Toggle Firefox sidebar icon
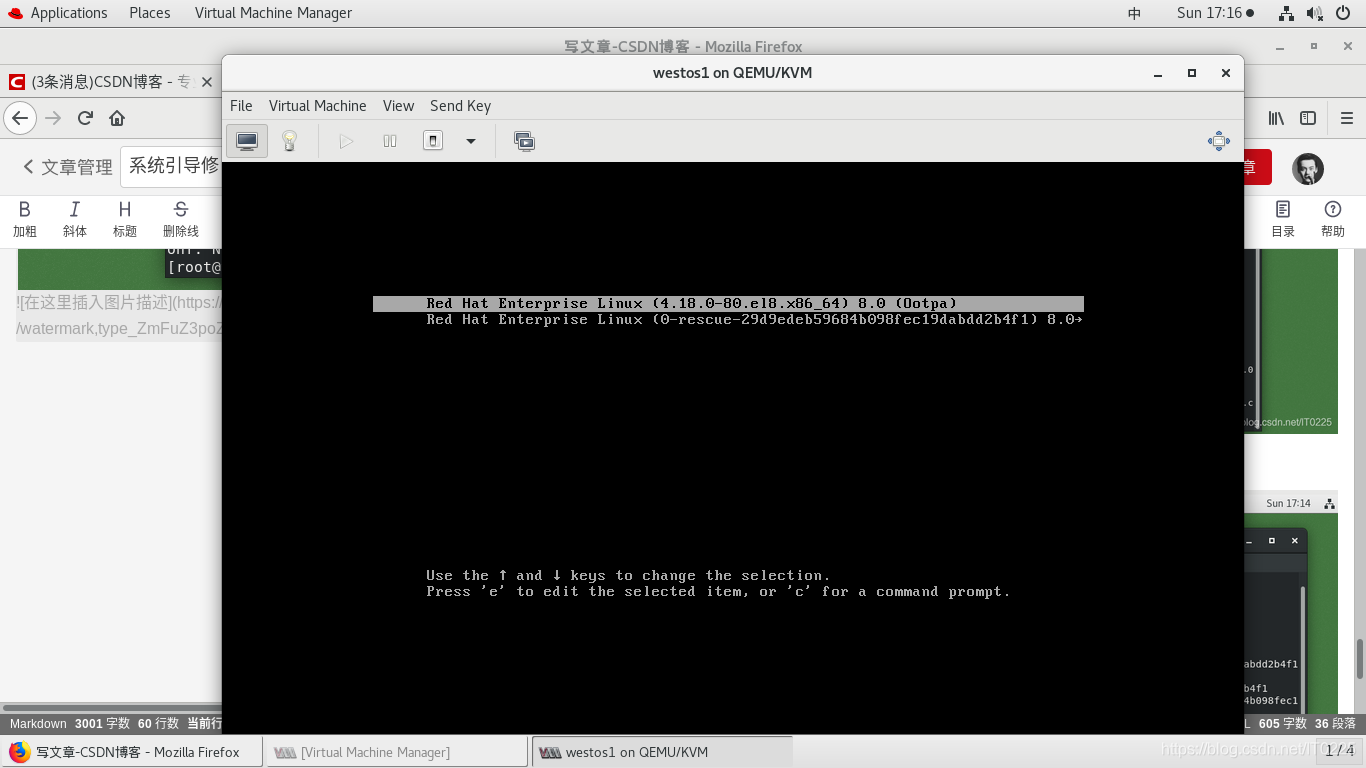 (x=1308, y=118)
